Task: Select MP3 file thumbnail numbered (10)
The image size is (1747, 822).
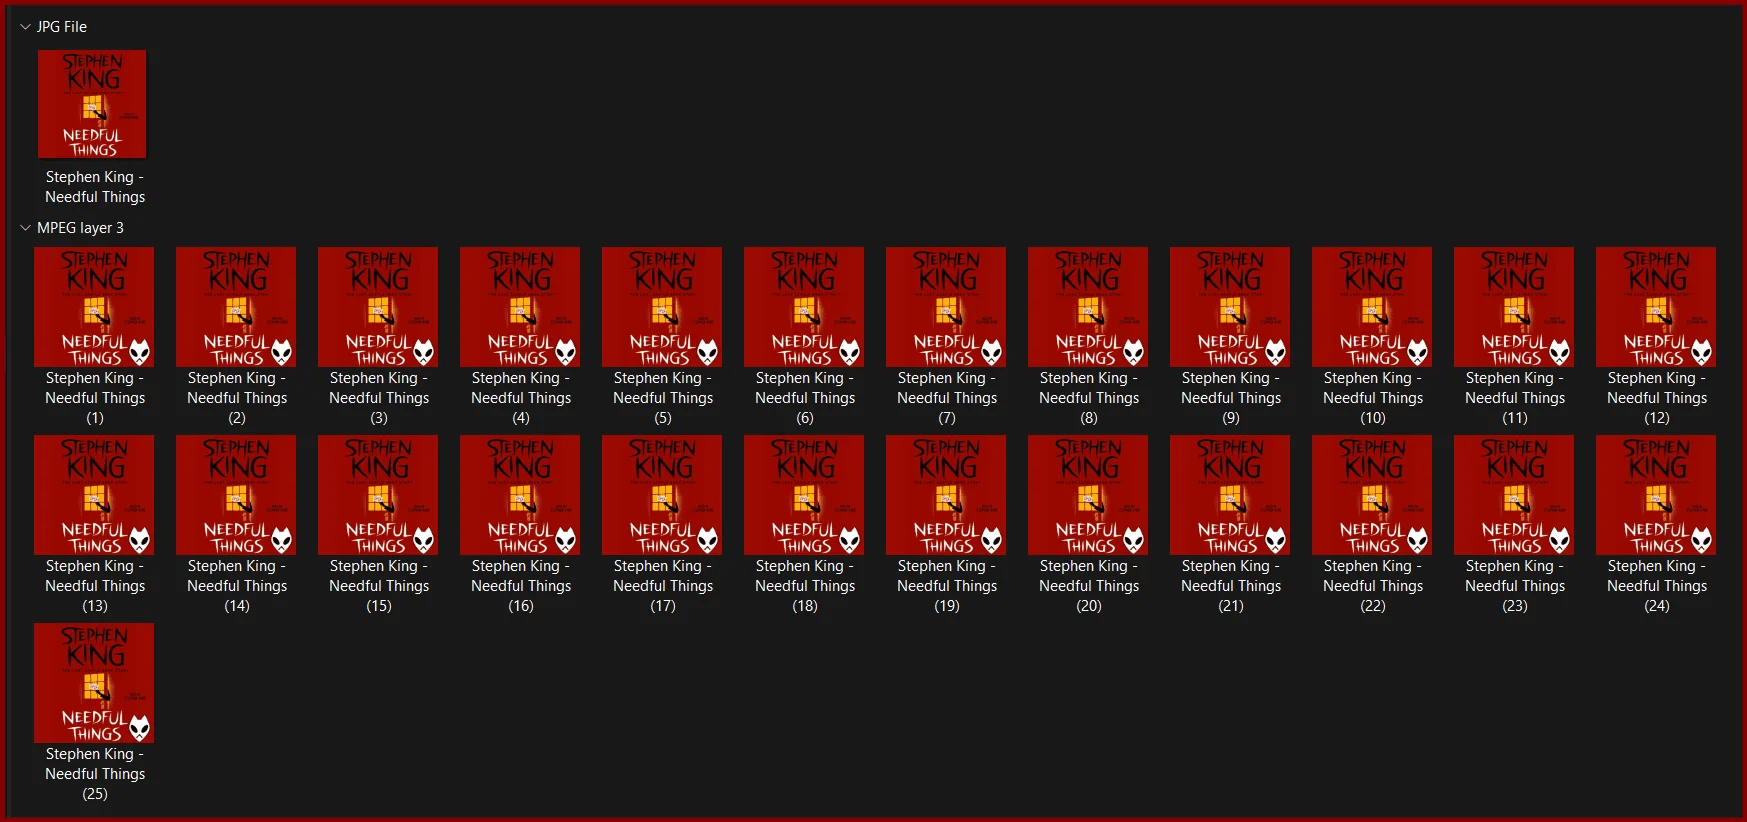Action: (1372, 307)
